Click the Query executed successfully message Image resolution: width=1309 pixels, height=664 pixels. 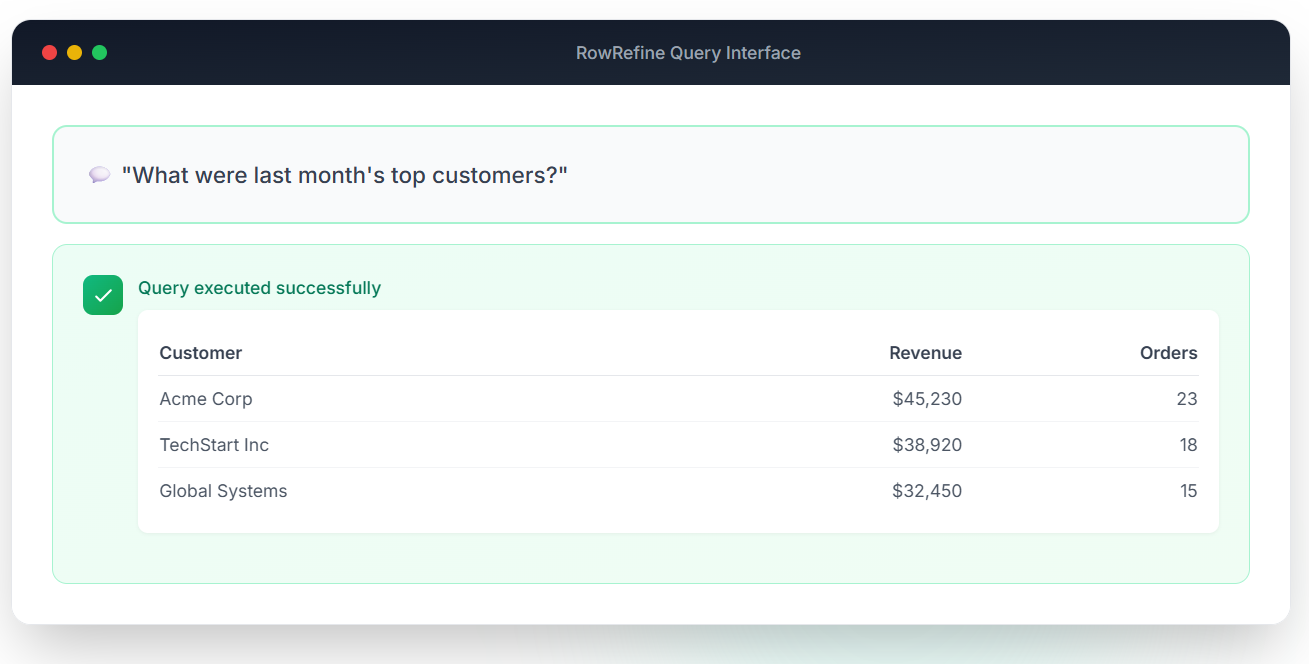point(259,288)
